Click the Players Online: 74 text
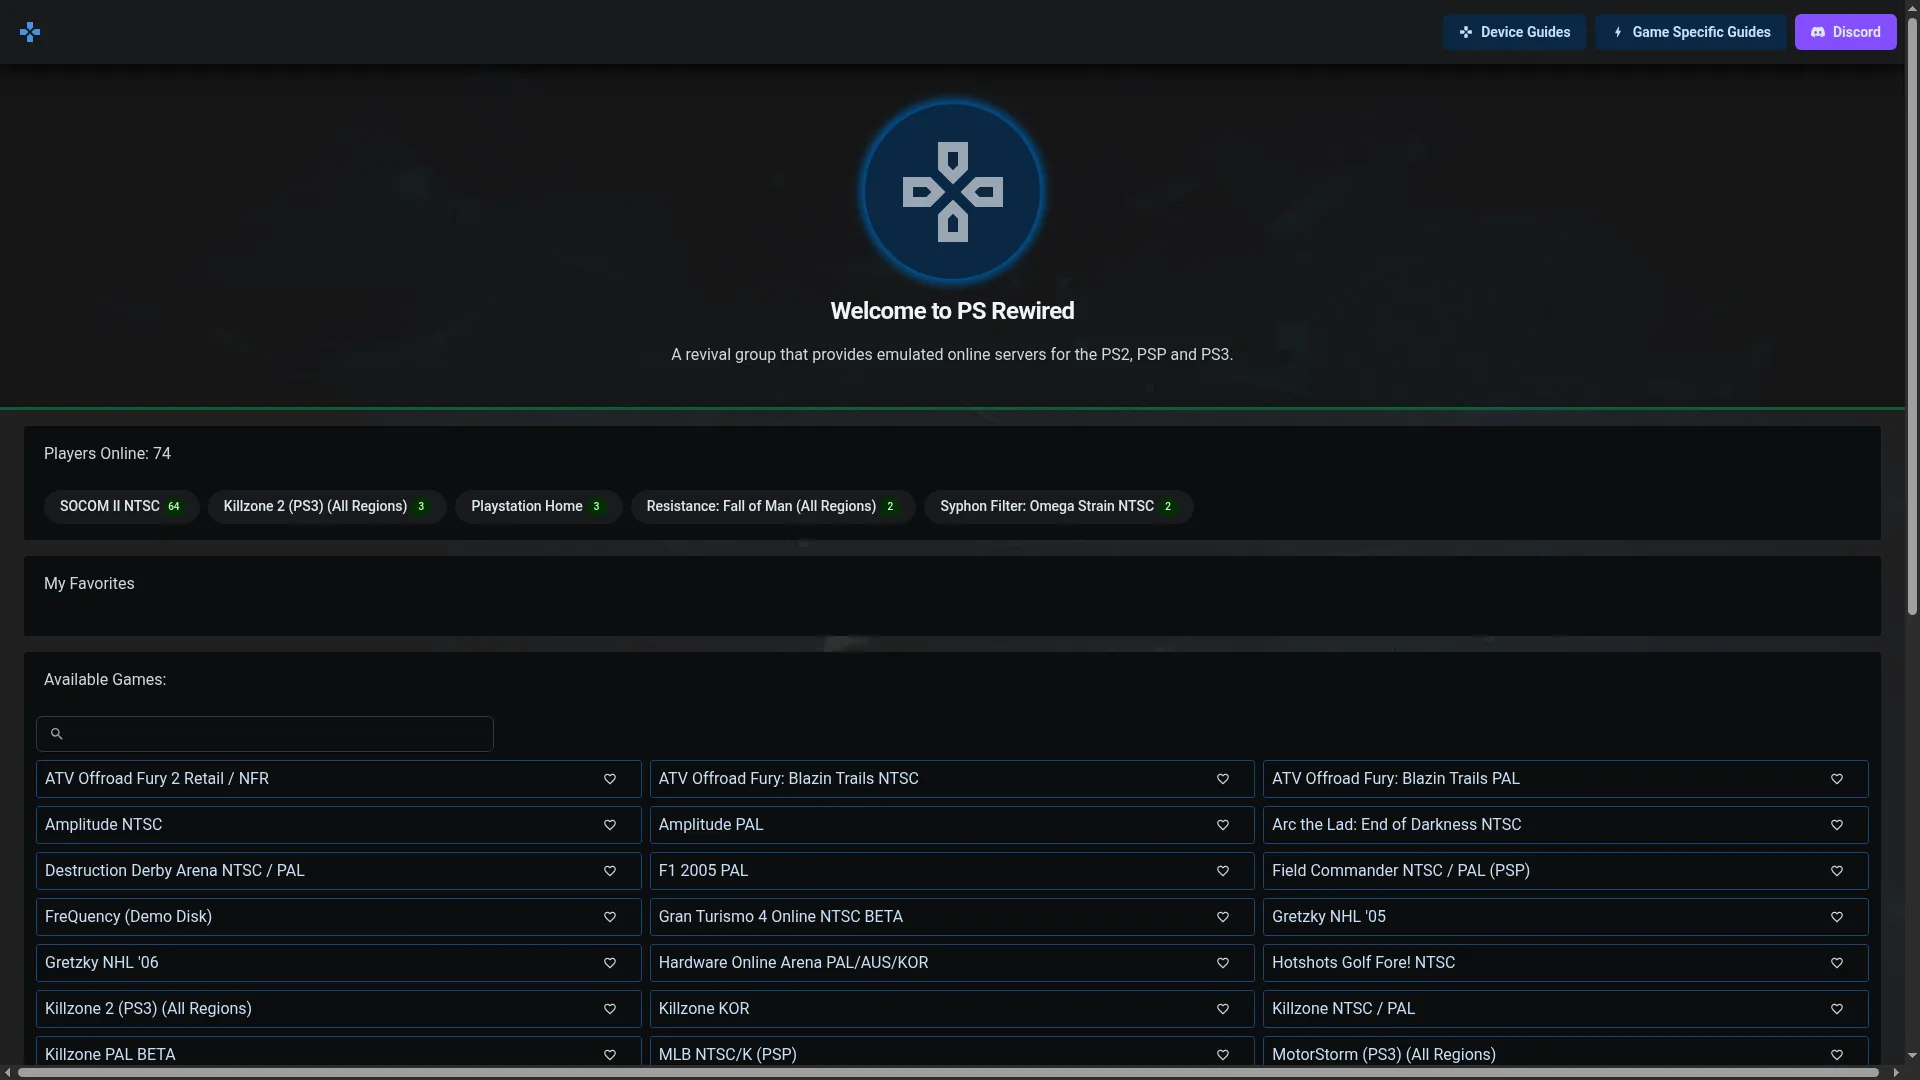 (107, 454)
